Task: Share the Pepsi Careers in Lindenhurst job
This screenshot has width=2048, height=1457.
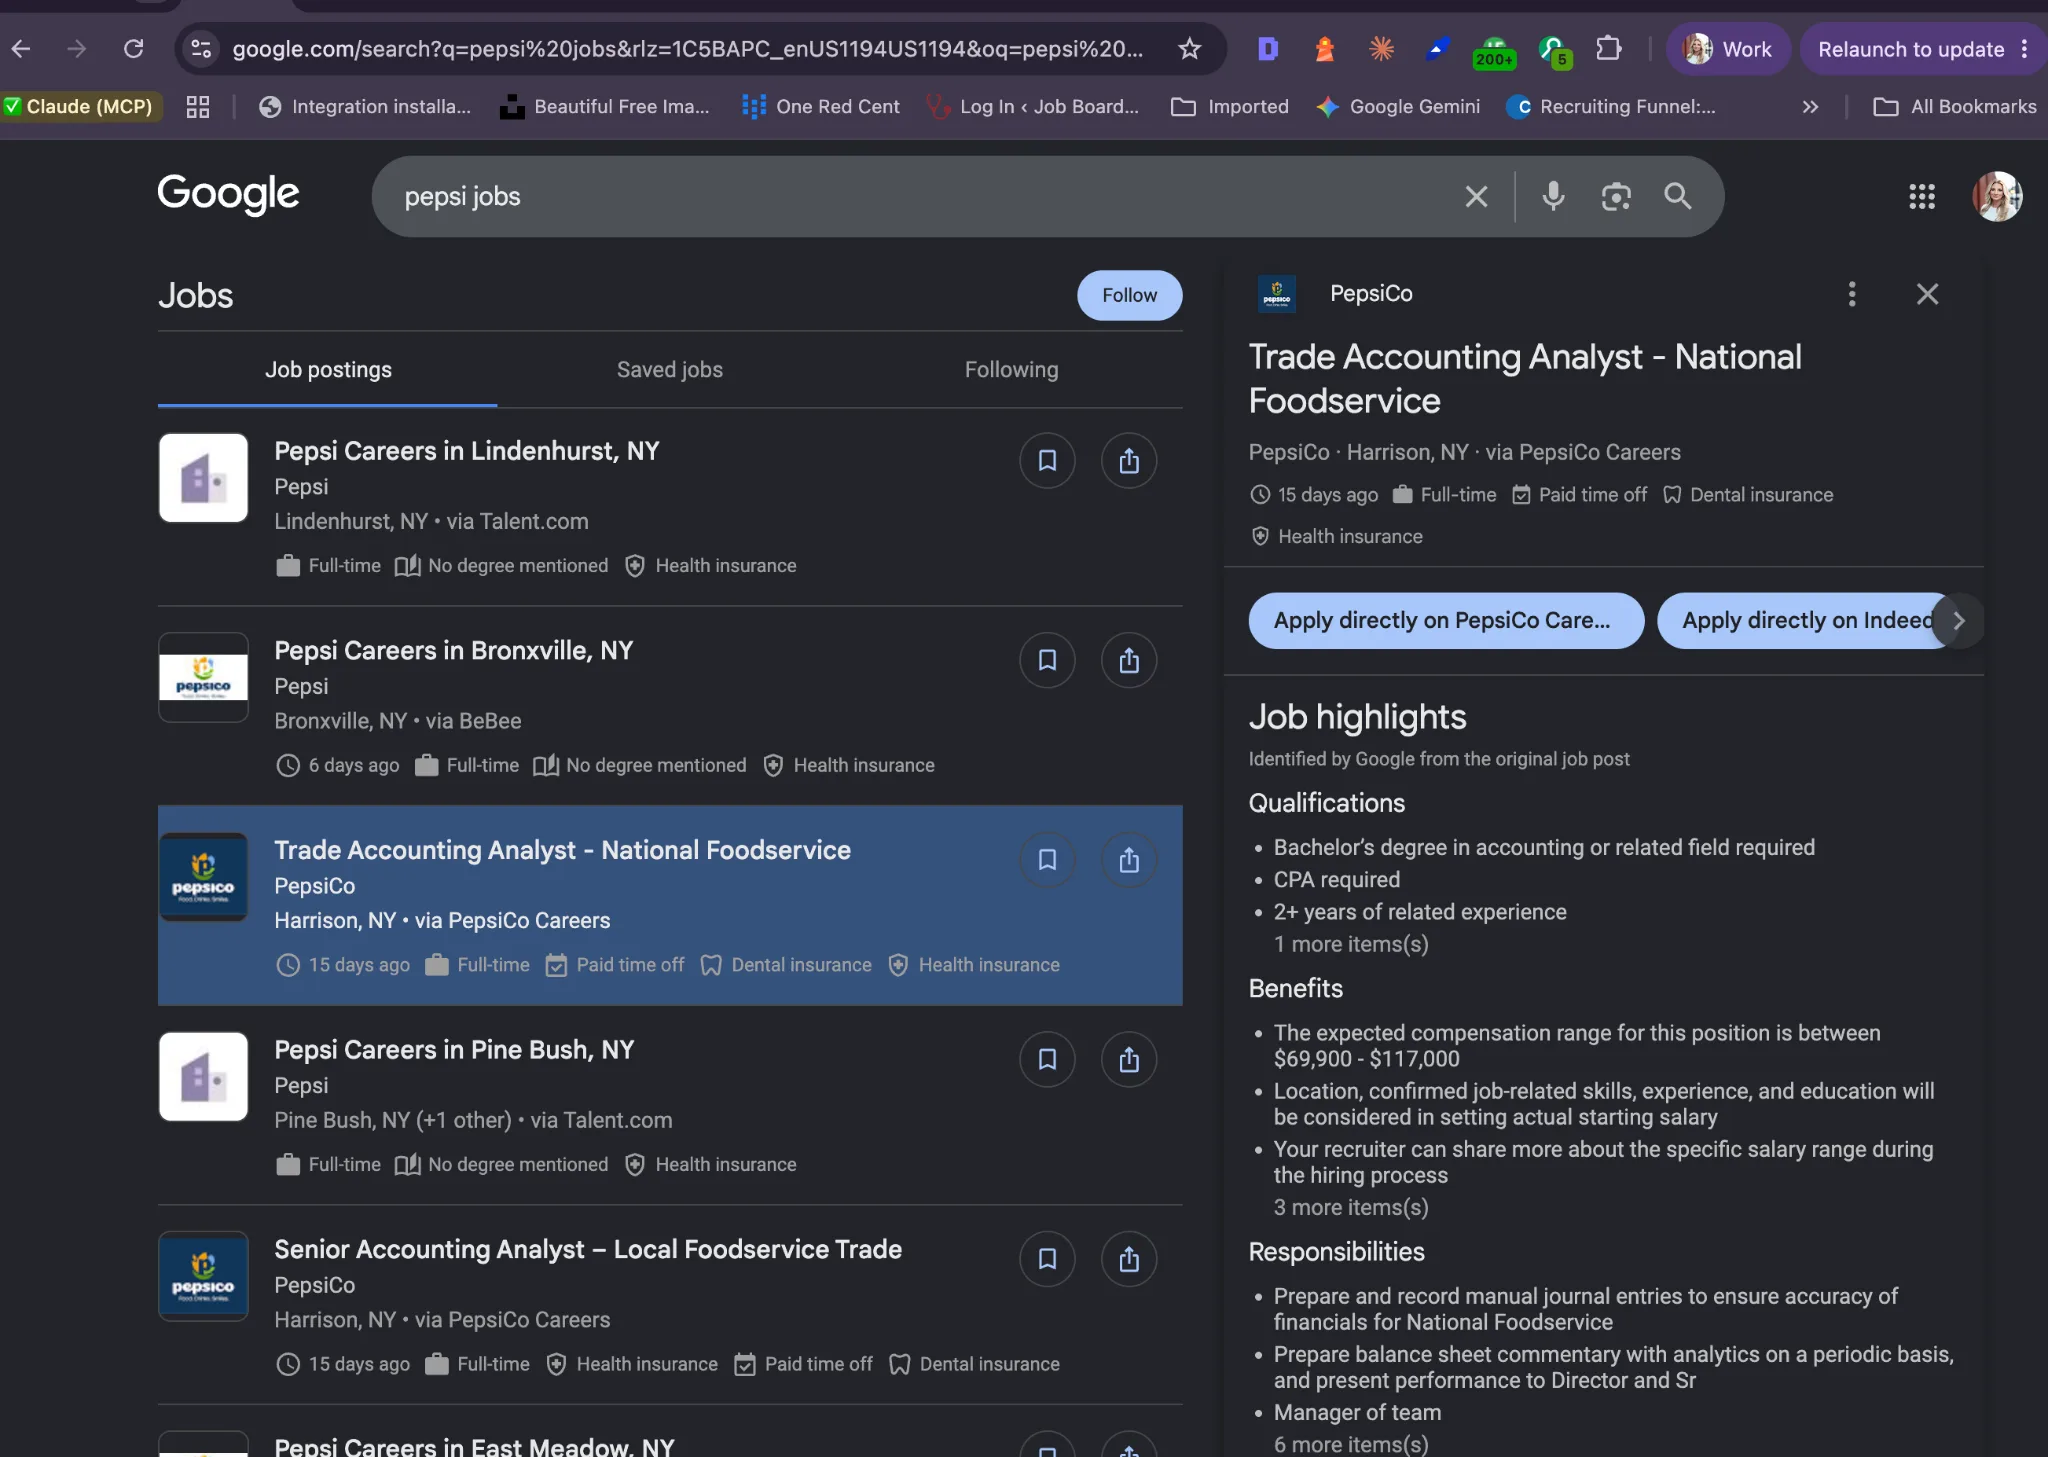Action: [1129, 460]
